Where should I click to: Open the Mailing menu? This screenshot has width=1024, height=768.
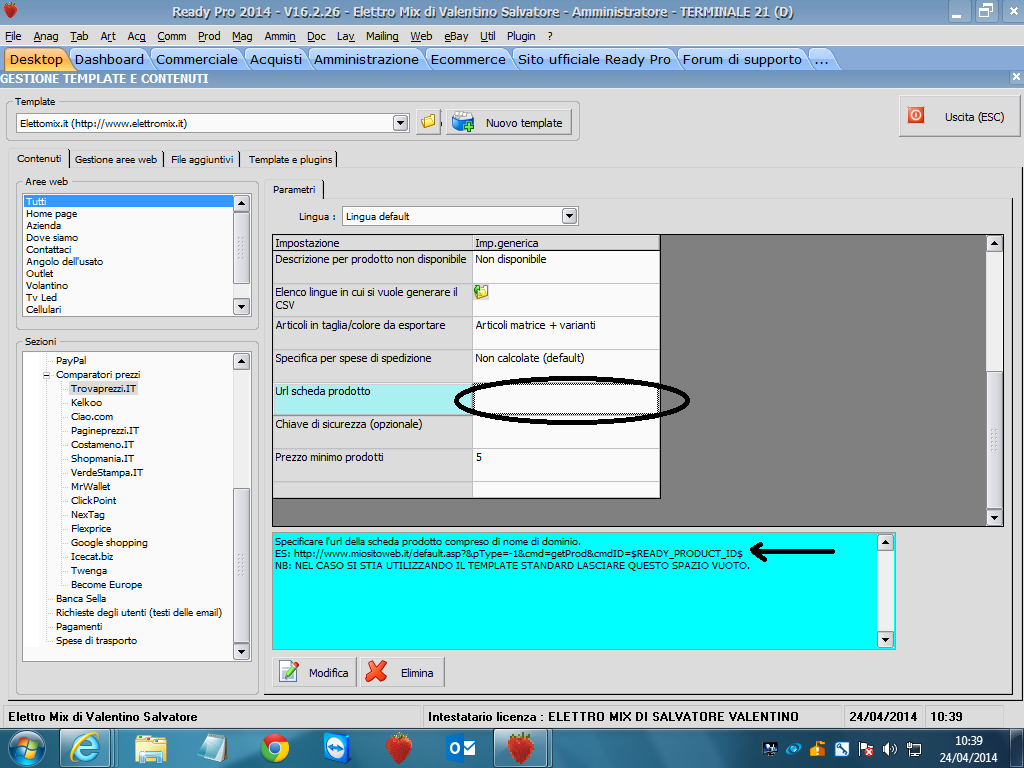tap(382, 37)
